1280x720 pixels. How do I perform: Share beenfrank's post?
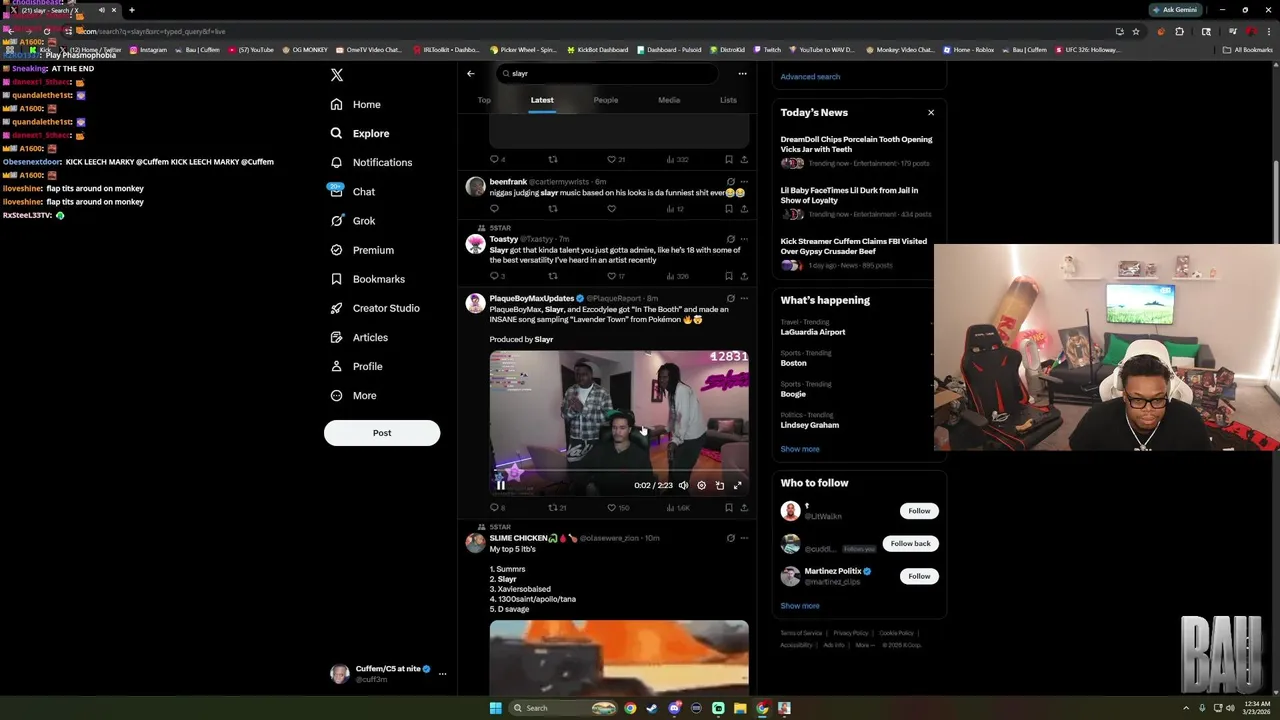pos(744,209)
